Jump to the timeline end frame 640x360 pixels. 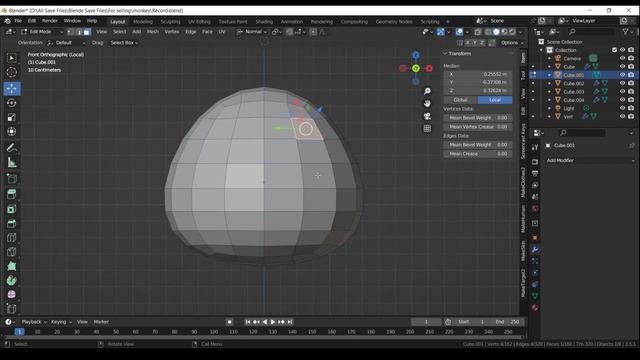pos(290,322)
